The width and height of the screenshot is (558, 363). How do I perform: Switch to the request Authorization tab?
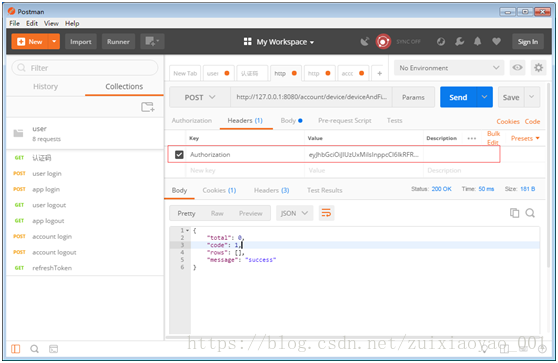(x=191, y=121)
